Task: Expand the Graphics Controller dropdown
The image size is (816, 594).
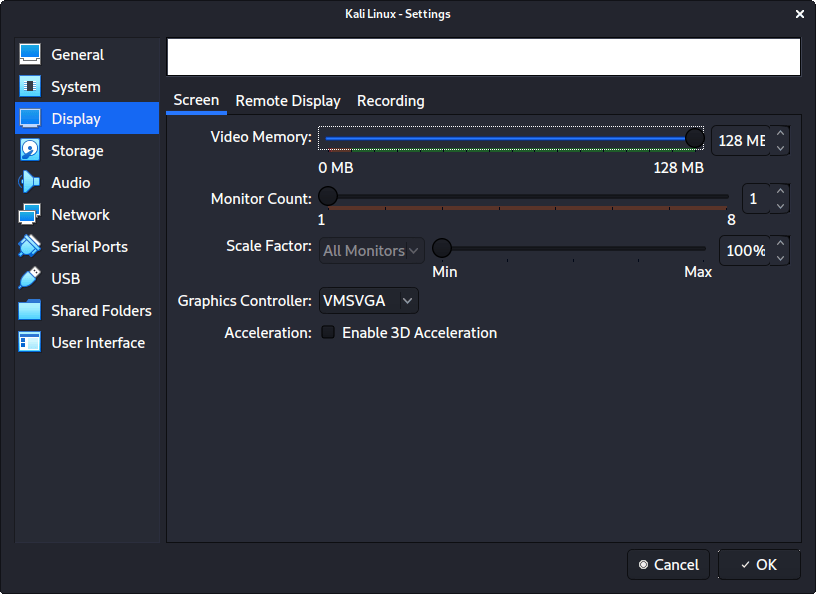Action: [x=368, y=301]
